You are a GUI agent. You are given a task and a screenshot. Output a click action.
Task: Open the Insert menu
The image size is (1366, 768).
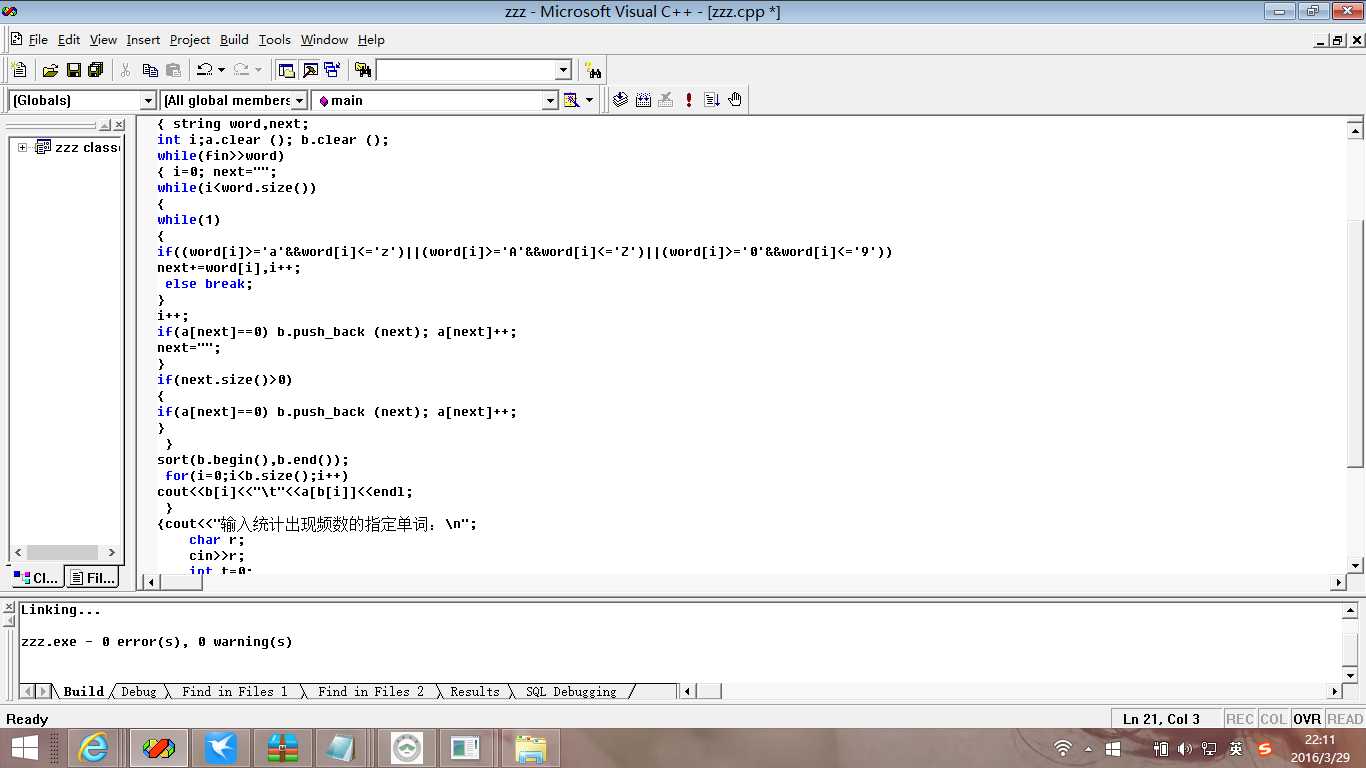coord(143,40)
